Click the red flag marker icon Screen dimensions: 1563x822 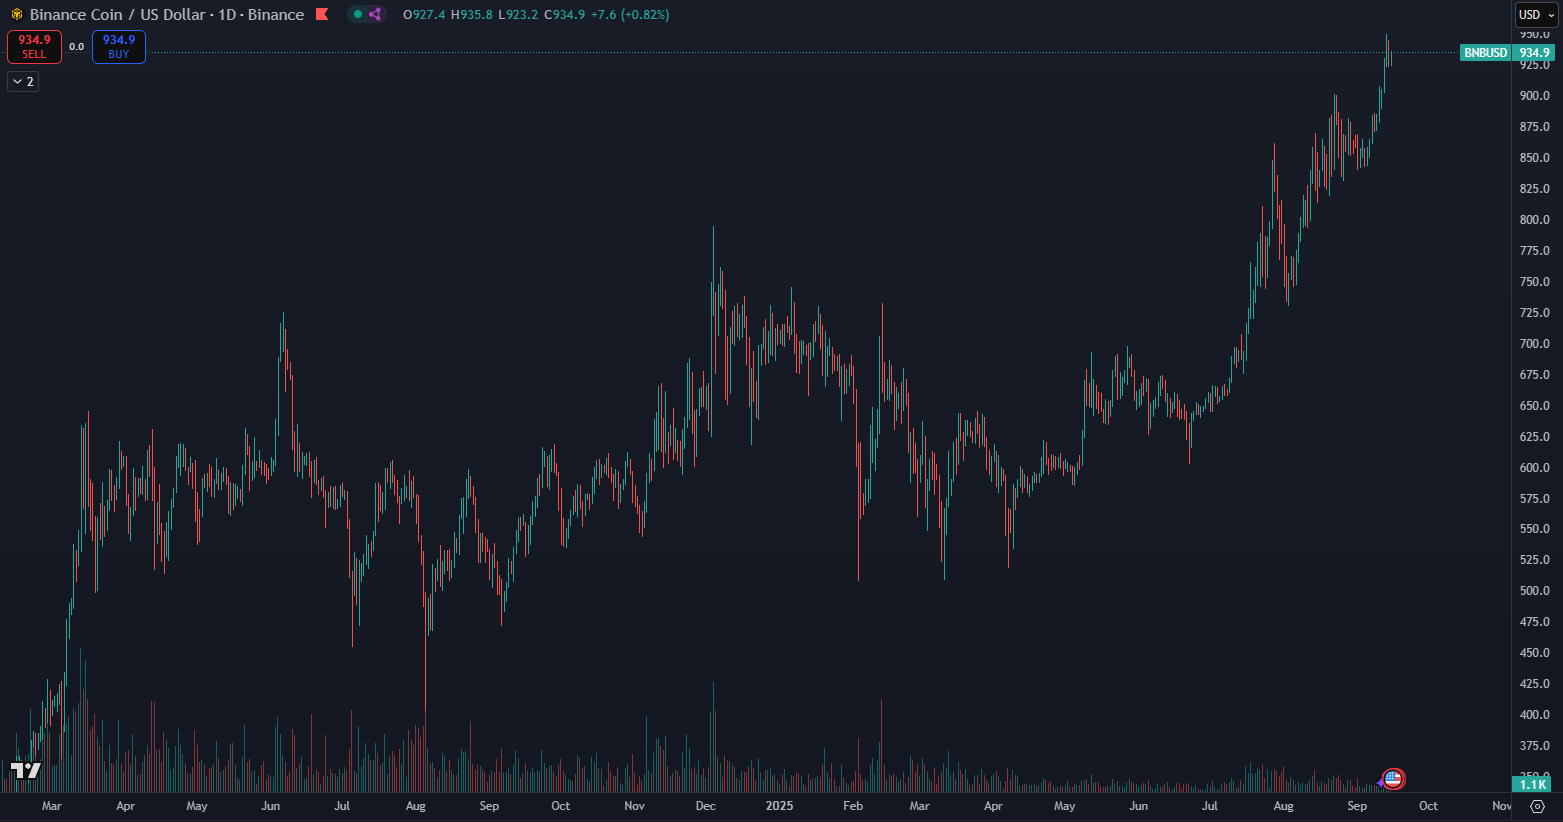point(321,15)
